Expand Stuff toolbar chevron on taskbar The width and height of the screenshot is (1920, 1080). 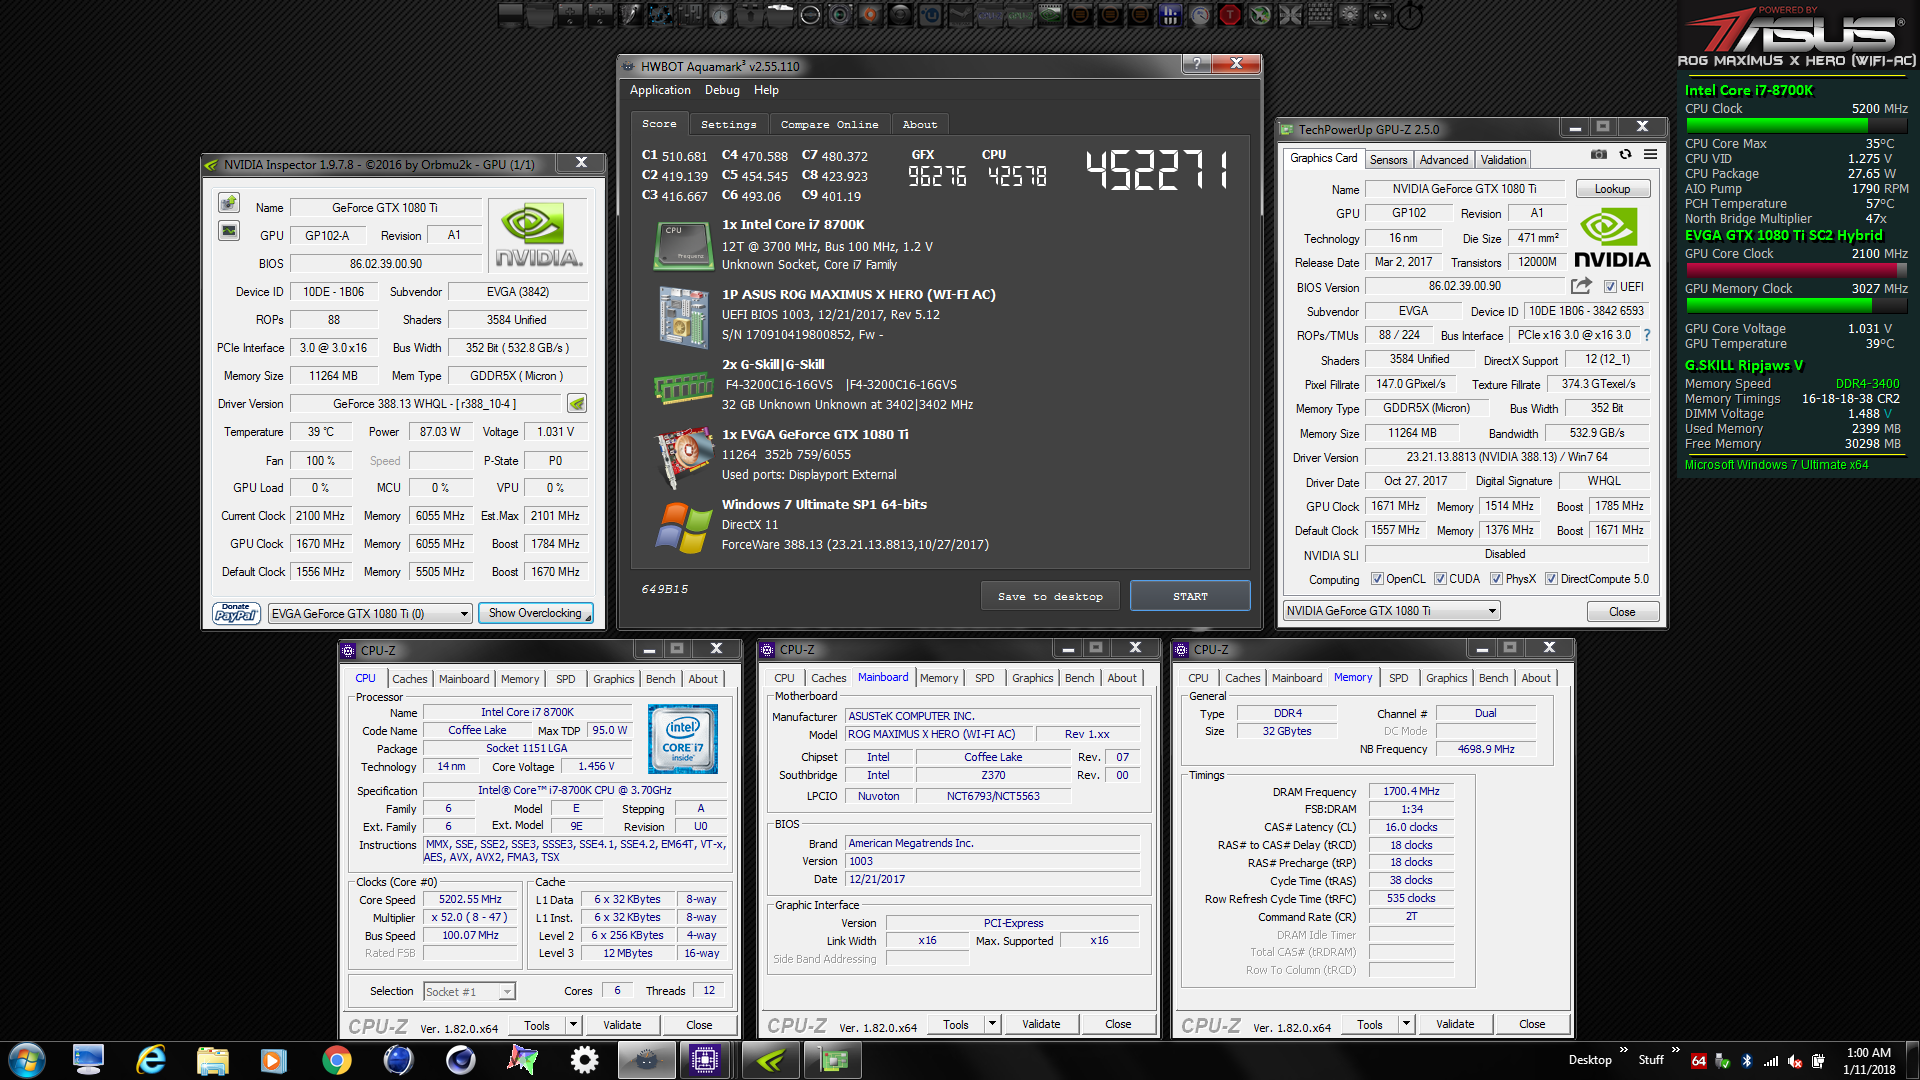(x=1676, y=1050)
